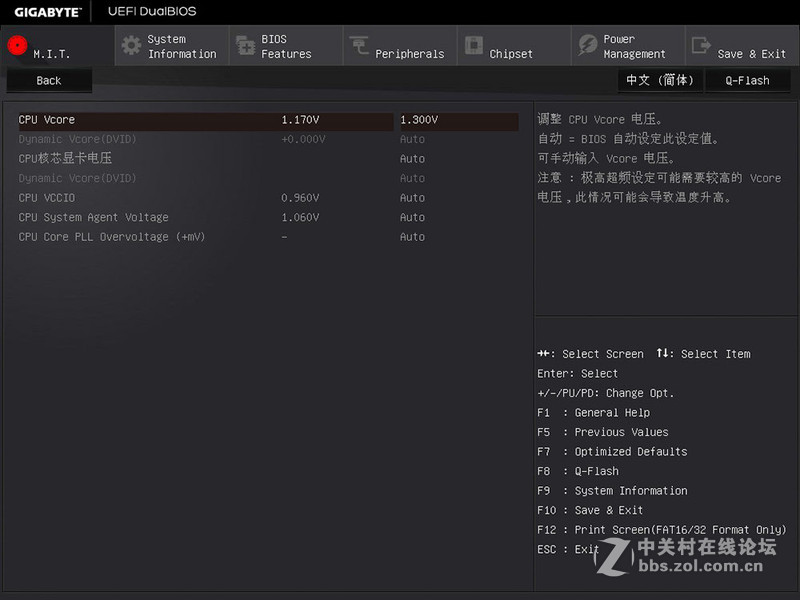This screenshot has height=600, width=800.
Task: Open Auto option for CPU VCCIO
Action: point(412,198)
